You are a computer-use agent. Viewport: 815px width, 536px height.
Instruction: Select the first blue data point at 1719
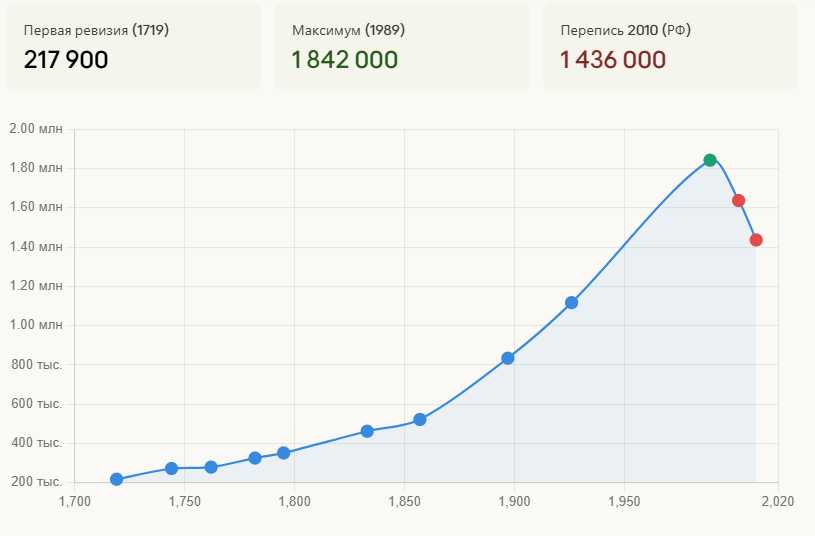(116, 479)
